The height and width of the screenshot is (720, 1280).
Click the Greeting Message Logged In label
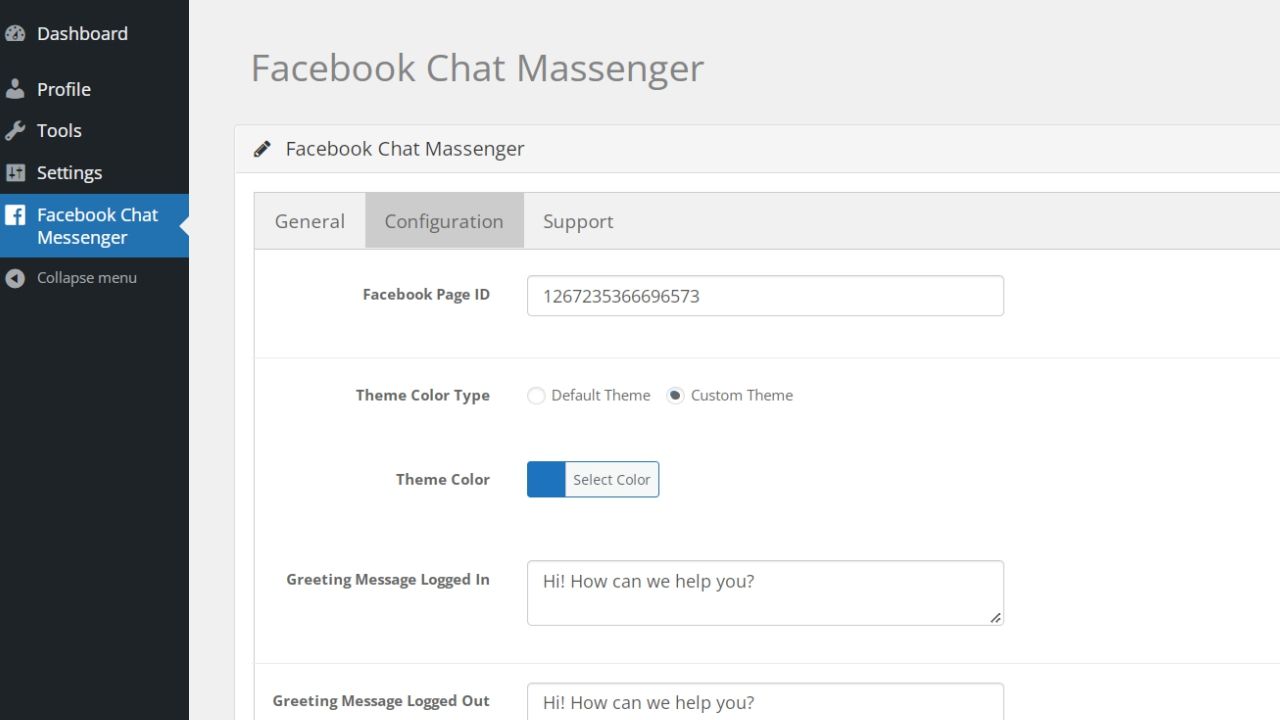(388, 580)
